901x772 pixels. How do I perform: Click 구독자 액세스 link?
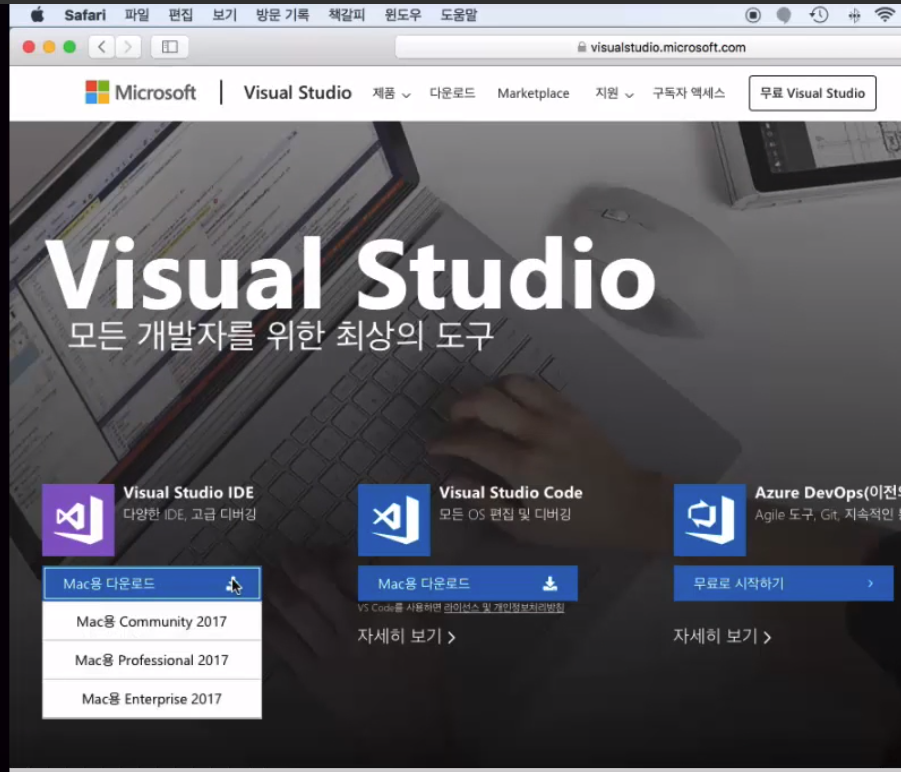click(x=688, y=93)
